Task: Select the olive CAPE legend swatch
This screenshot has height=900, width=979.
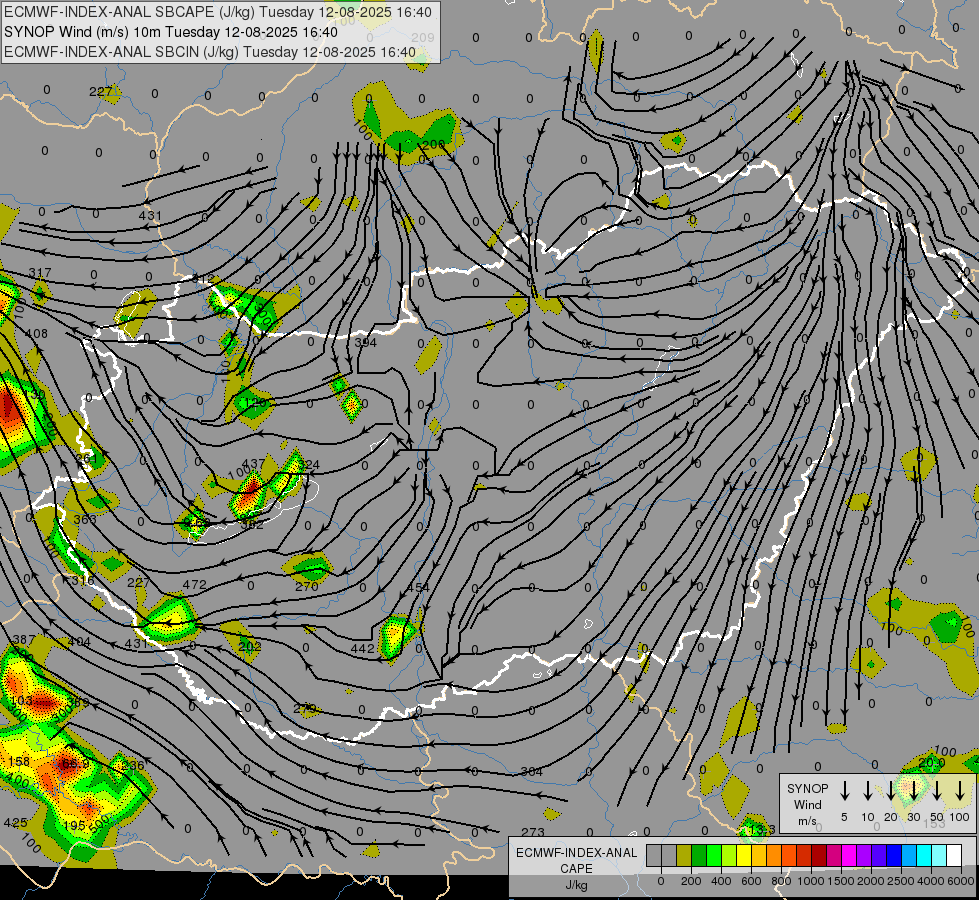Action: click(684, 856)
